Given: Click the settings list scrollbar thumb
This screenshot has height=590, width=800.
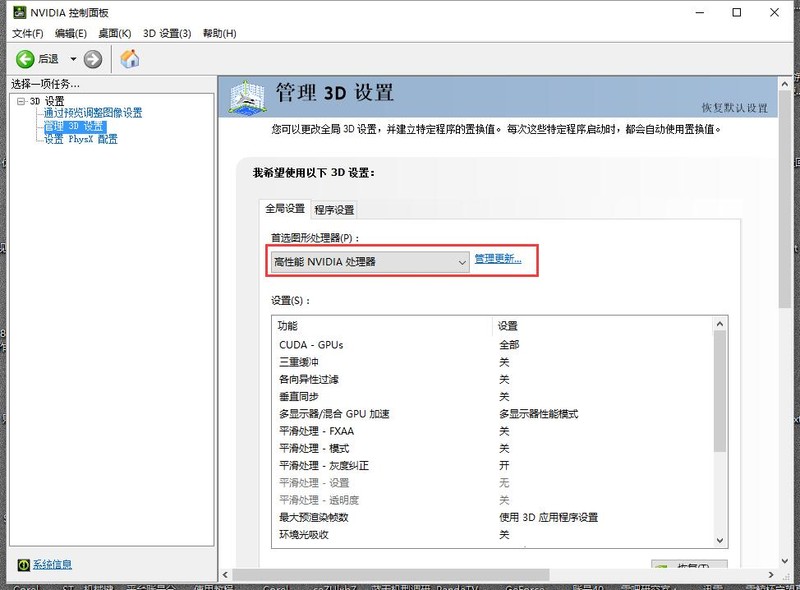Looking at the screenshot, I should pos(720,391).
